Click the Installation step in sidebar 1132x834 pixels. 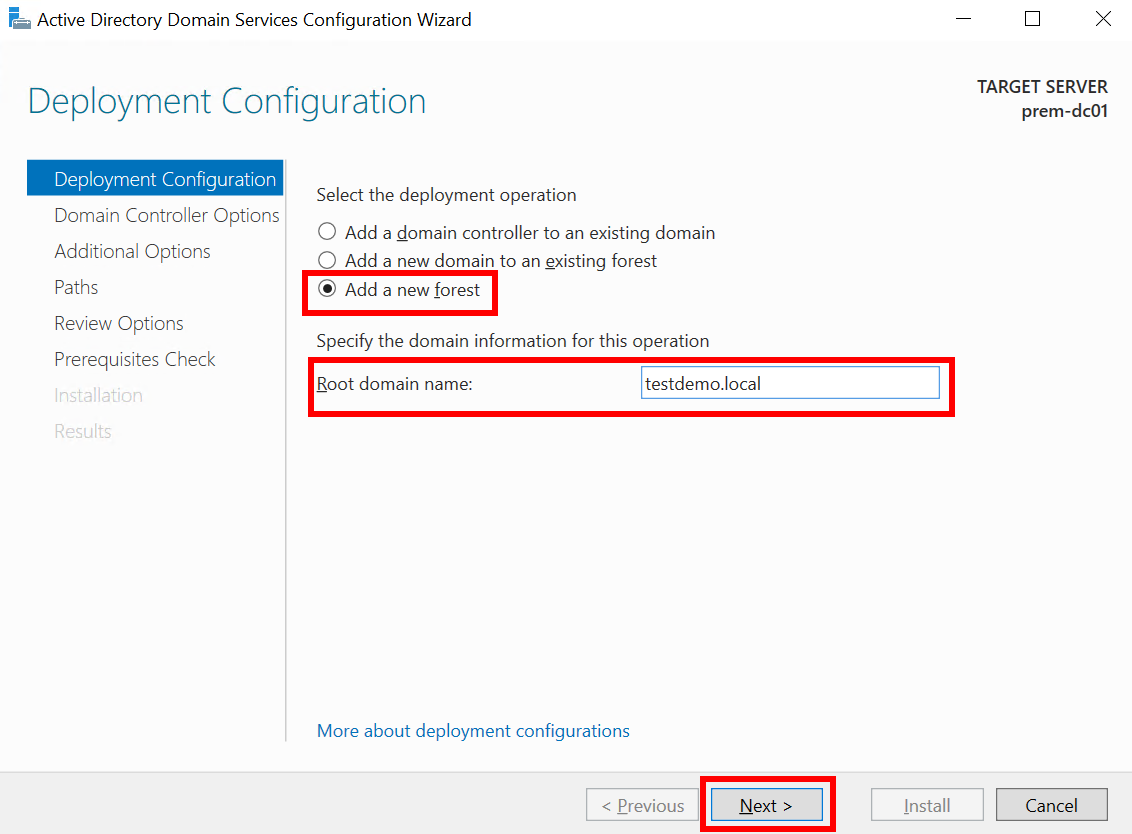[98, 396]
